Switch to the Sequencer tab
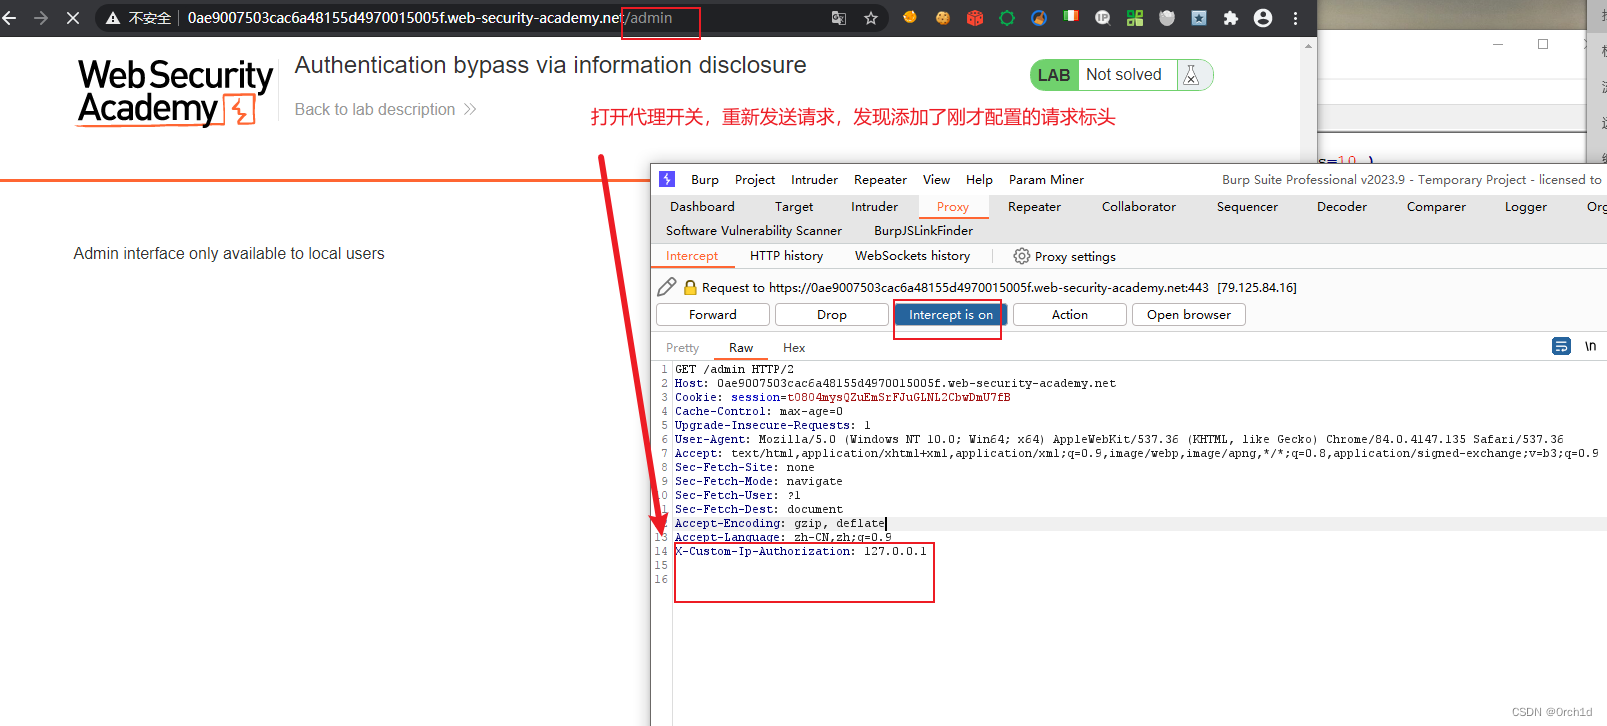1607x726 pixels. (1247, 207)
